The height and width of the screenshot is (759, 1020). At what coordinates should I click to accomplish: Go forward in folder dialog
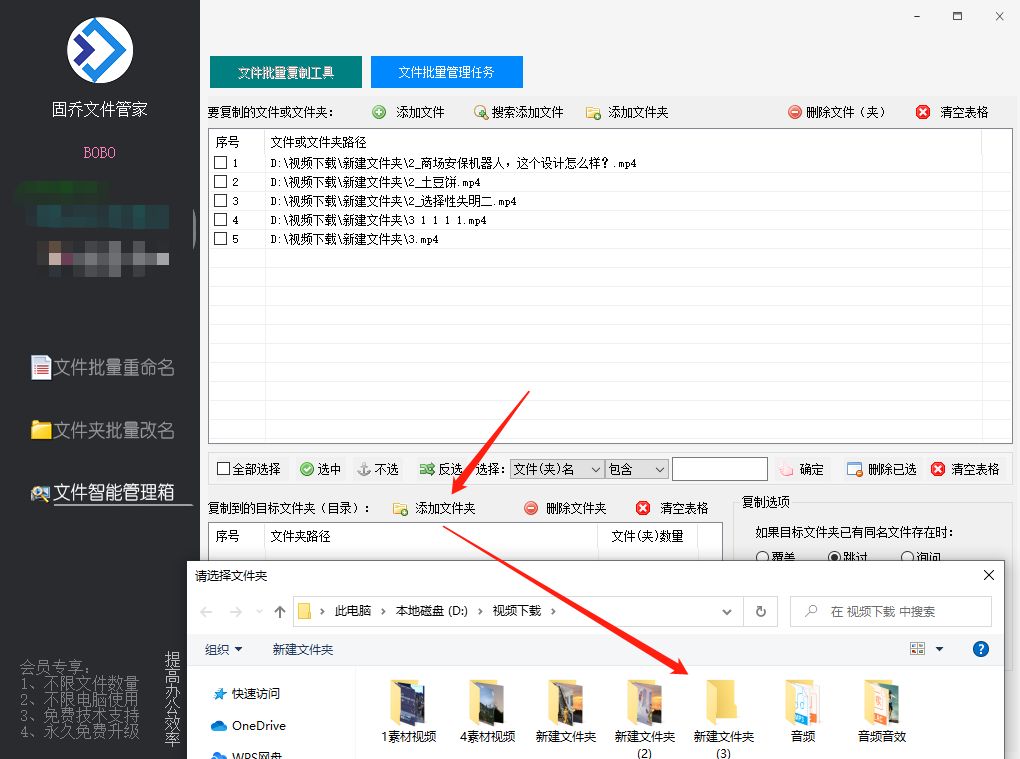[236, 611]
